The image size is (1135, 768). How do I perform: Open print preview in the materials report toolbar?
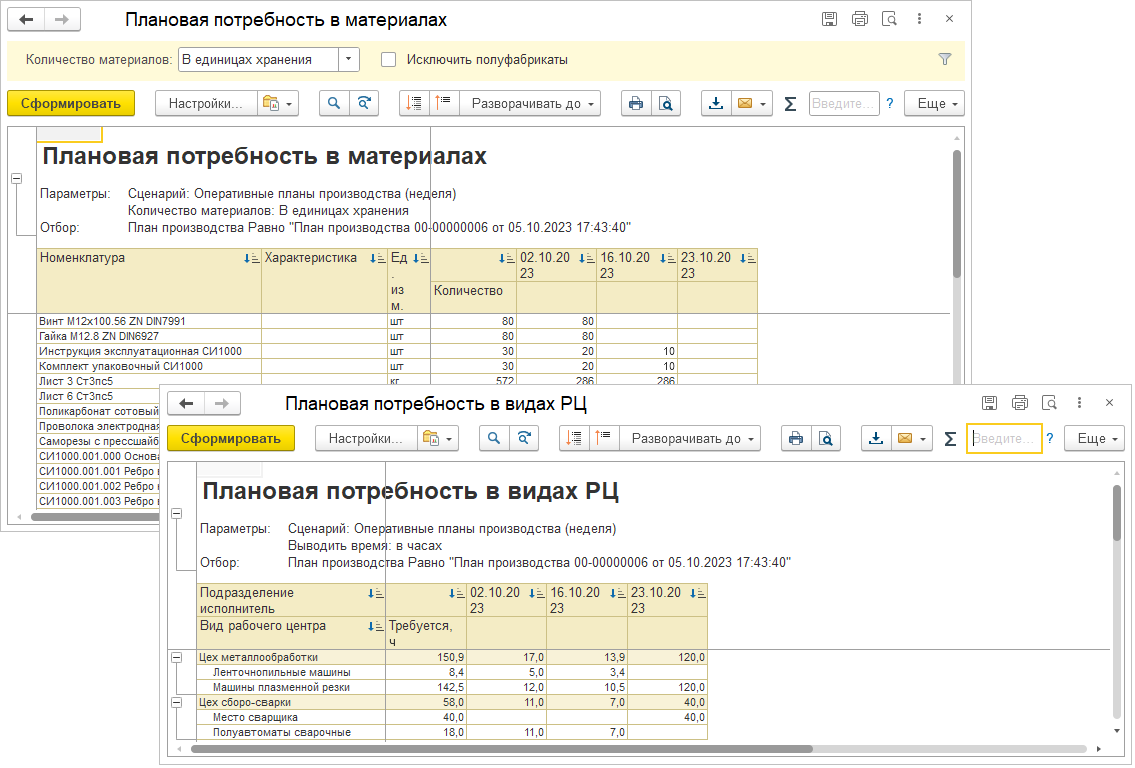click(665, 103)
